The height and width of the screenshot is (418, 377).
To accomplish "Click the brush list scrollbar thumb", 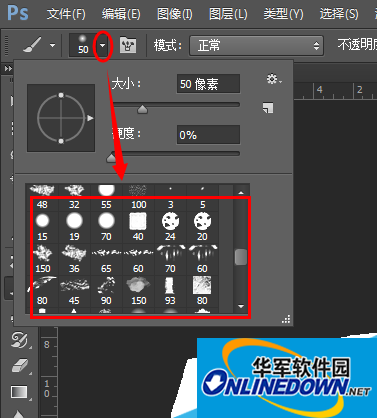I will pos(241,257).
